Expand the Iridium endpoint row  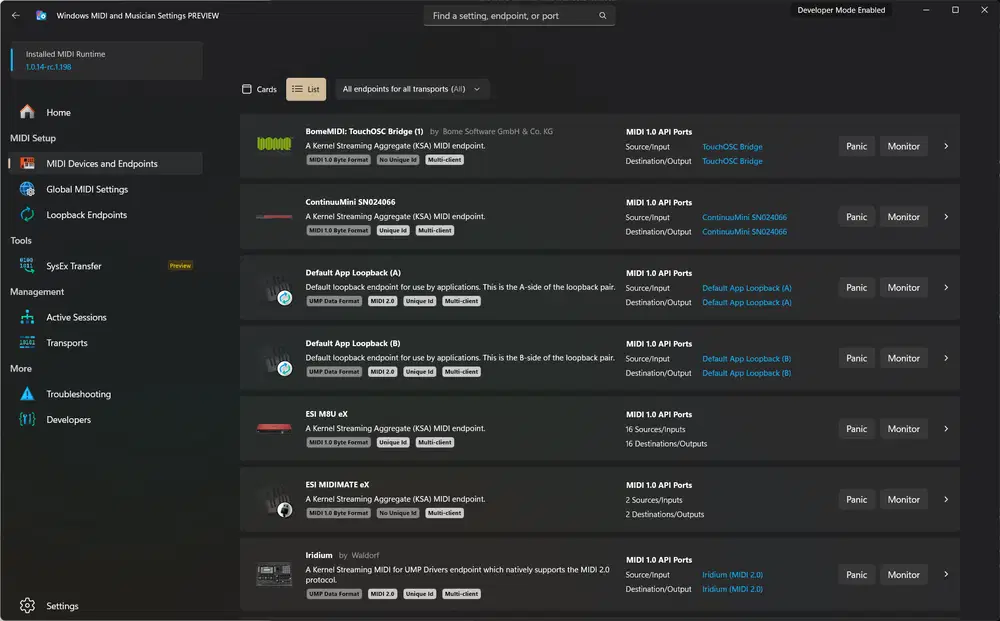(946, 574)
